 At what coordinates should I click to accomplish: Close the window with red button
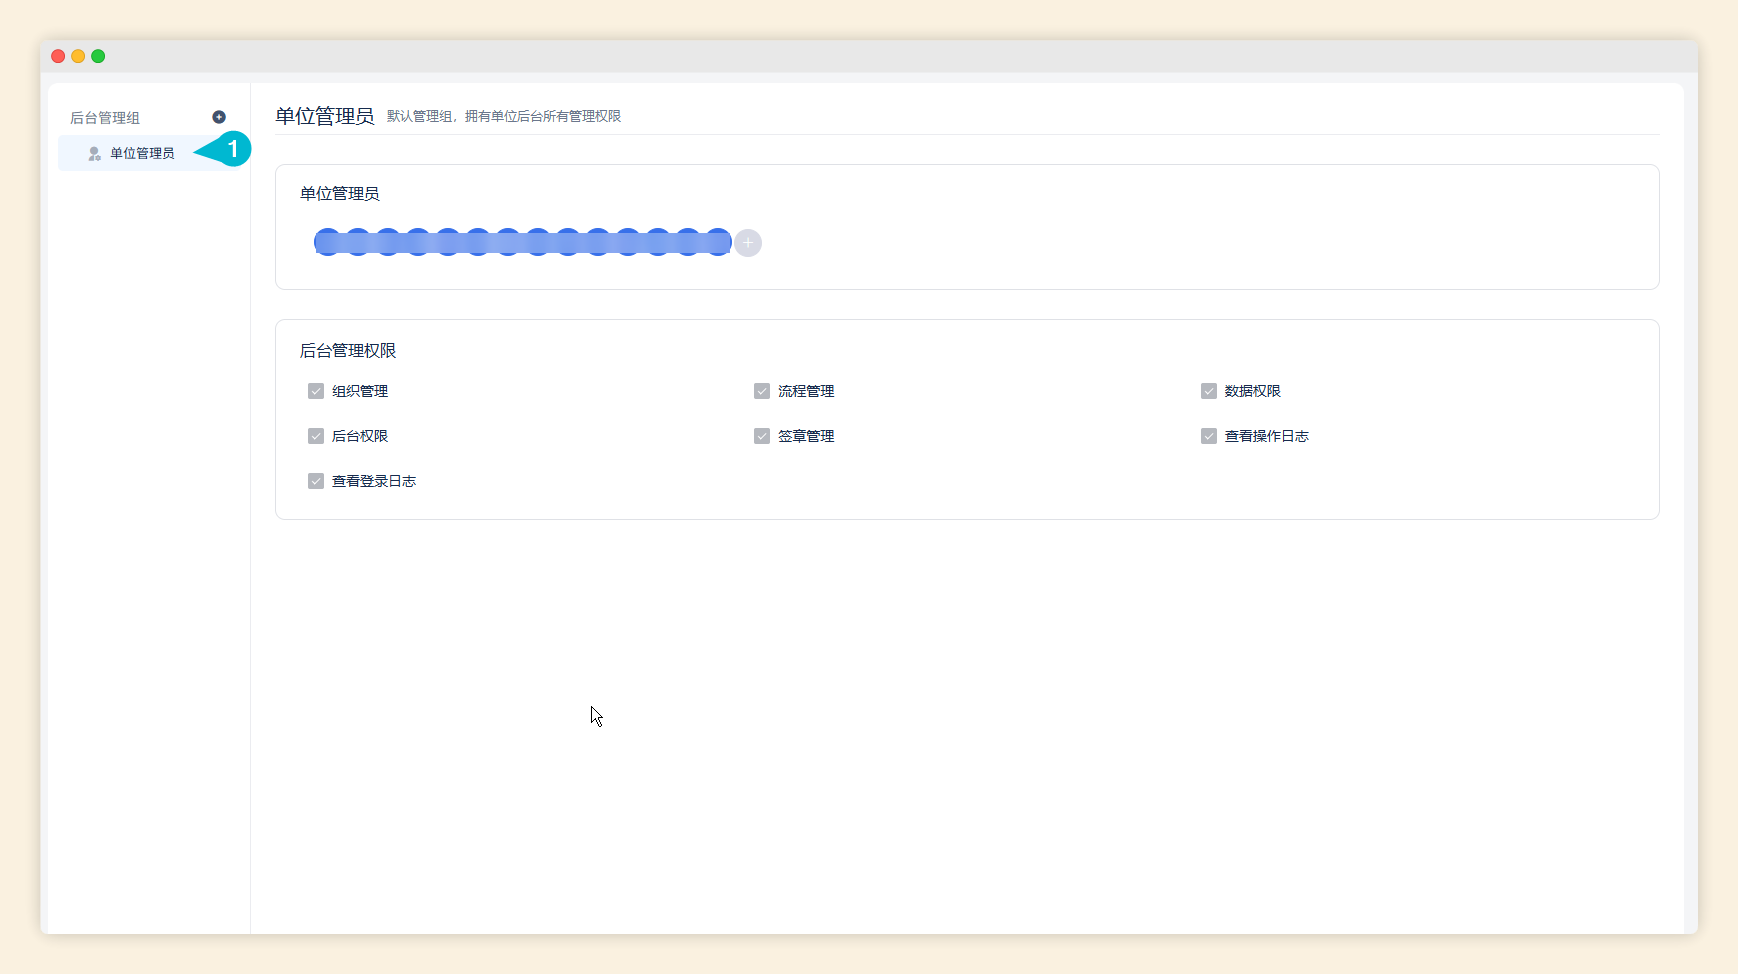(x=58, y=56)
